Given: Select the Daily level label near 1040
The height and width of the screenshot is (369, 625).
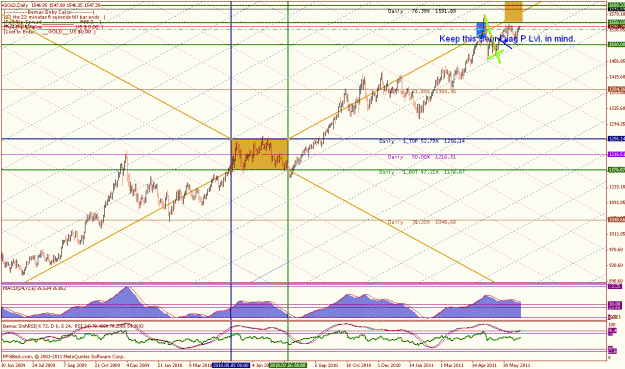Looking at the screenshot, I should coord(422,222).
